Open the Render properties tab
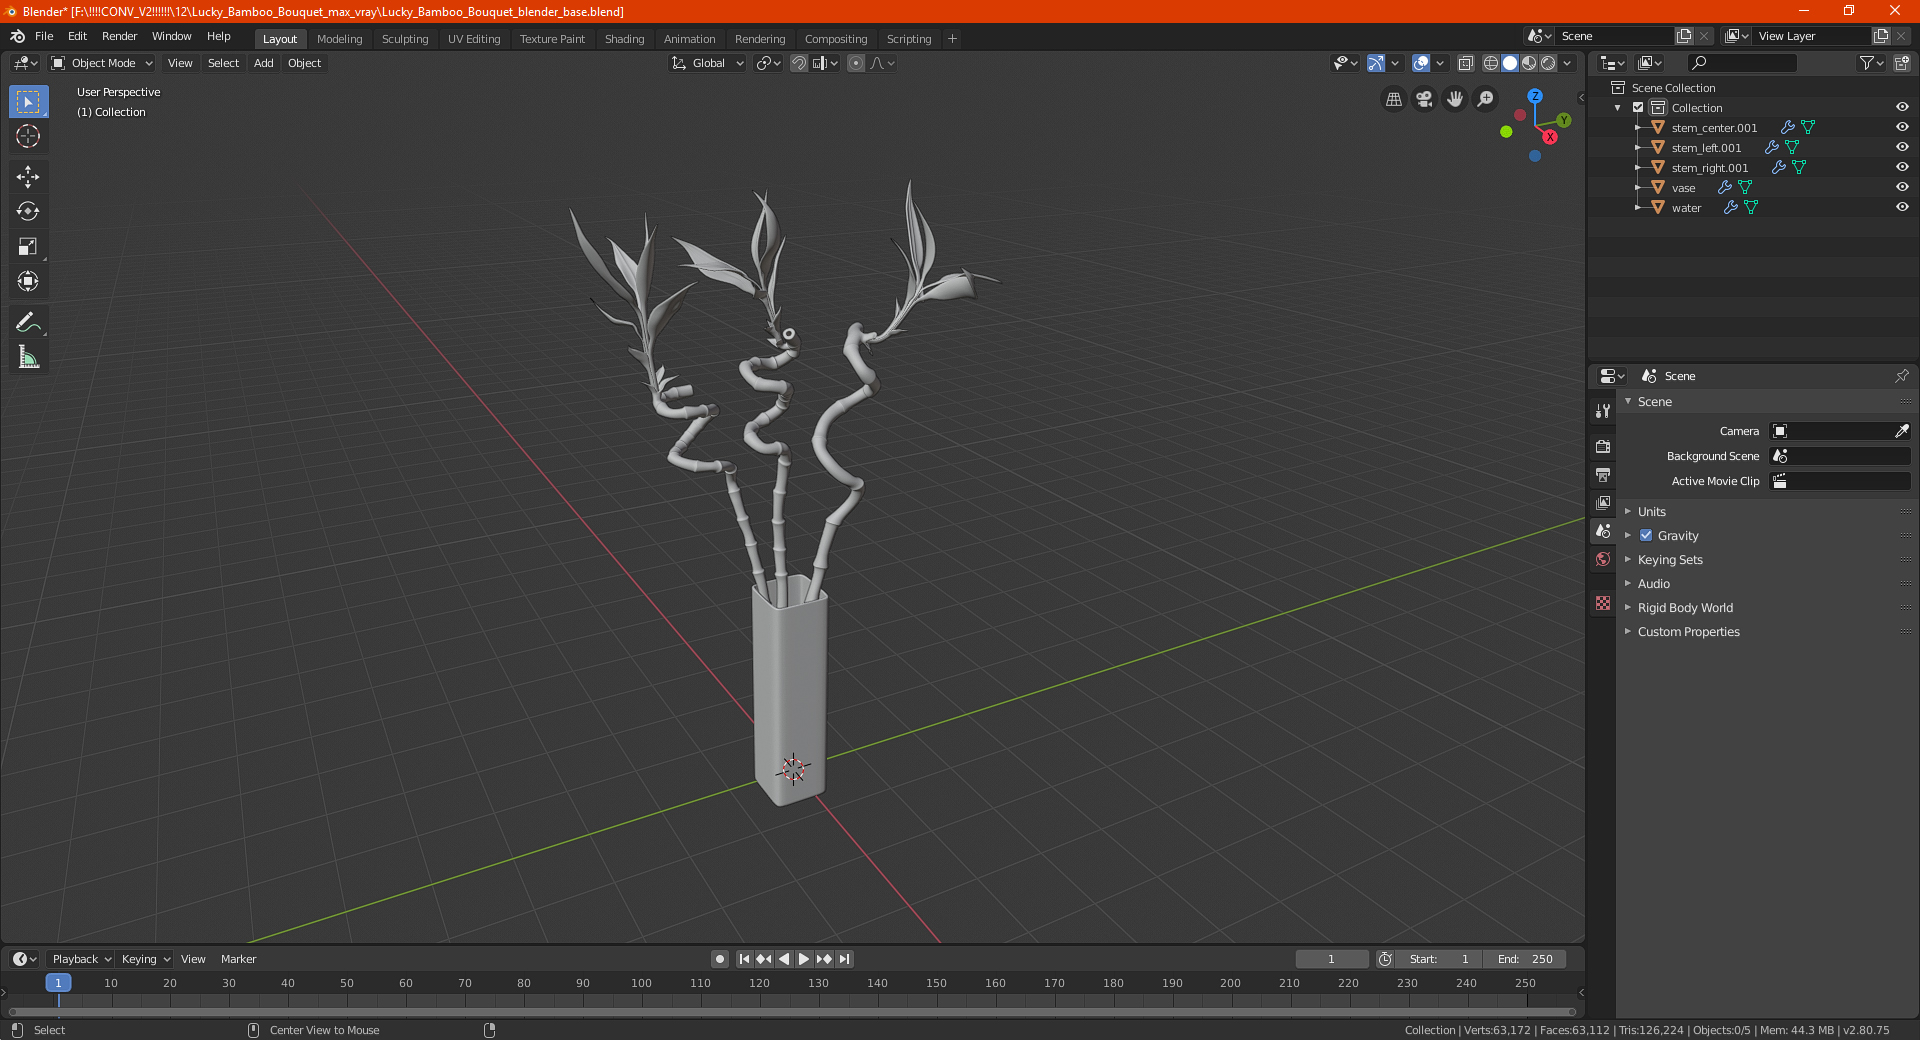This screenshot has width=1920, height=1040. tap(1603, 446)
